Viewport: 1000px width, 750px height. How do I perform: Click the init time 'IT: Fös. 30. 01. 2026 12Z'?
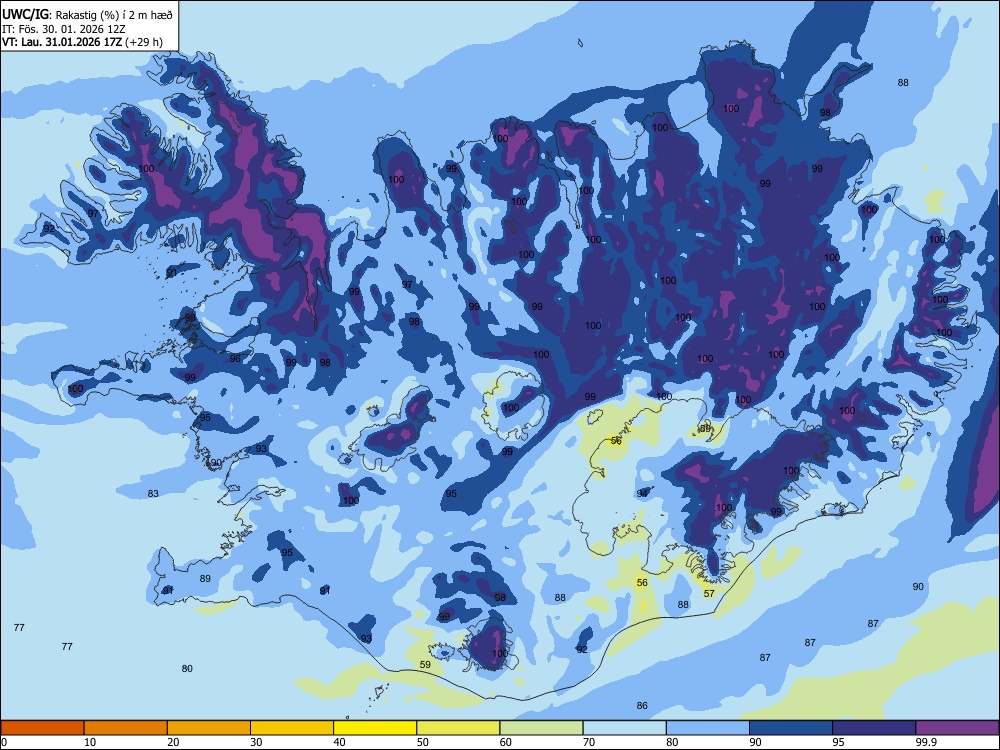(x=64, y=29)
